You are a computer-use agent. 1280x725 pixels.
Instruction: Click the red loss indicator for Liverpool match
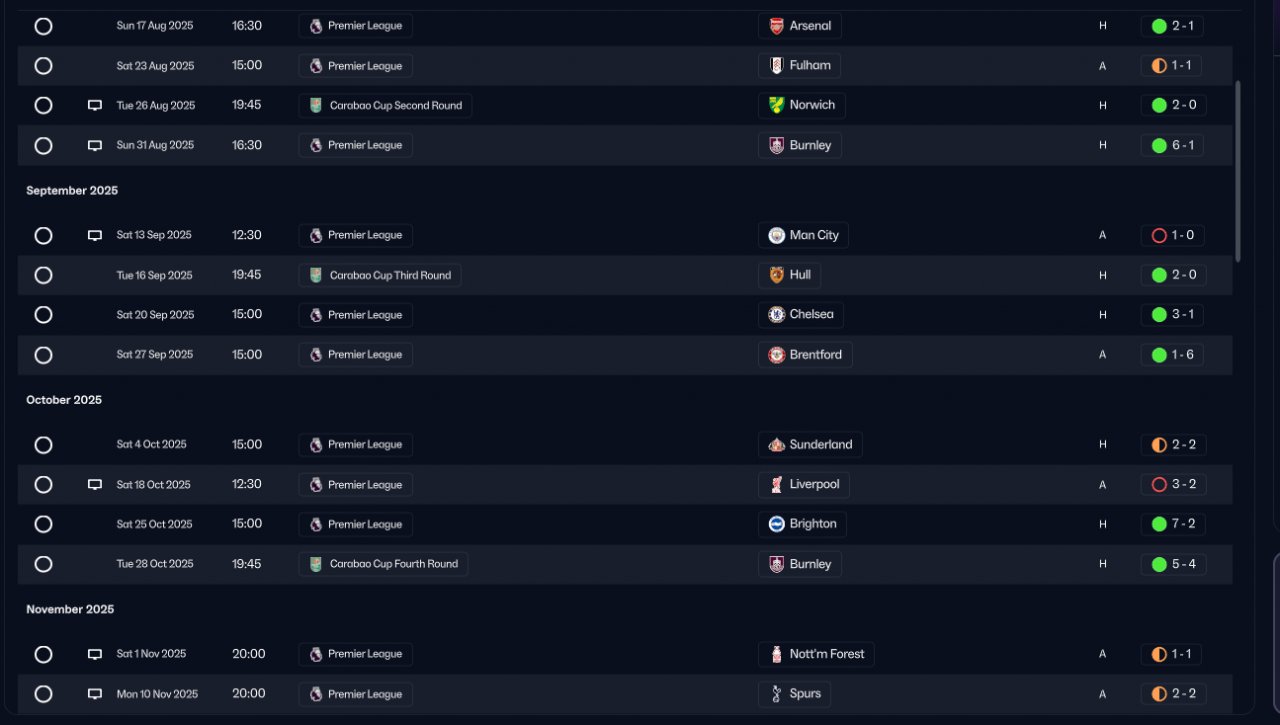1159,485
